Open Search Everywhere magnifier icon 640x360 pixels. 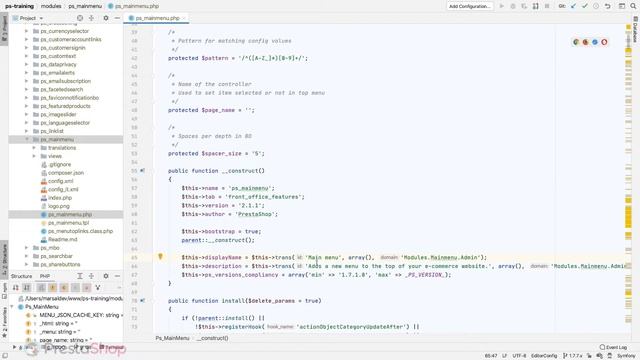(x=633, y=6)
